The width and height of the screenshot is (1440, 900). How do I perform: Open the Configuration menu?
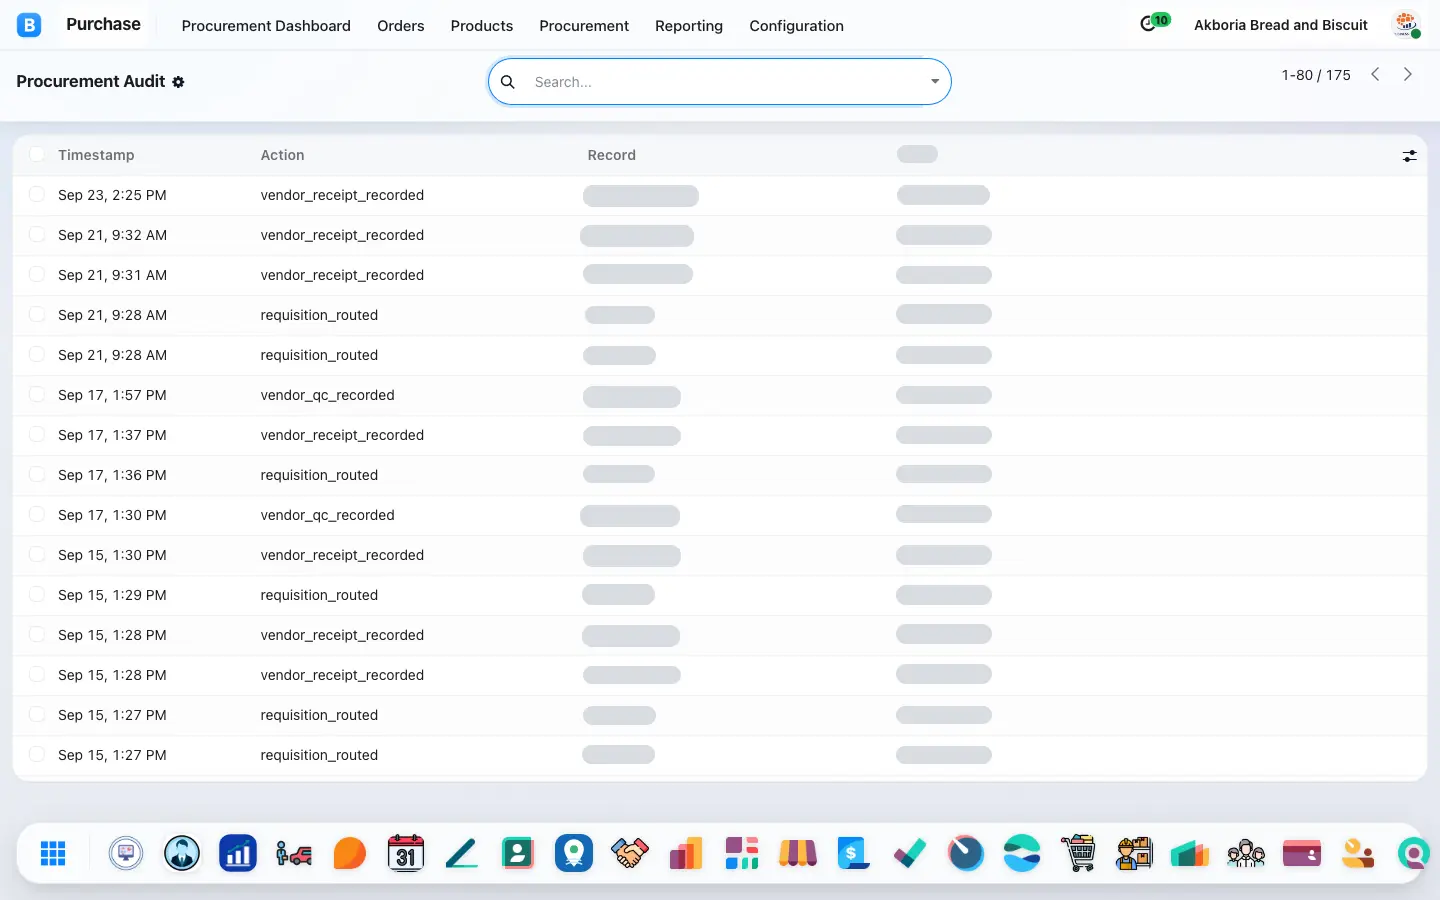click(x=797, y=26)
